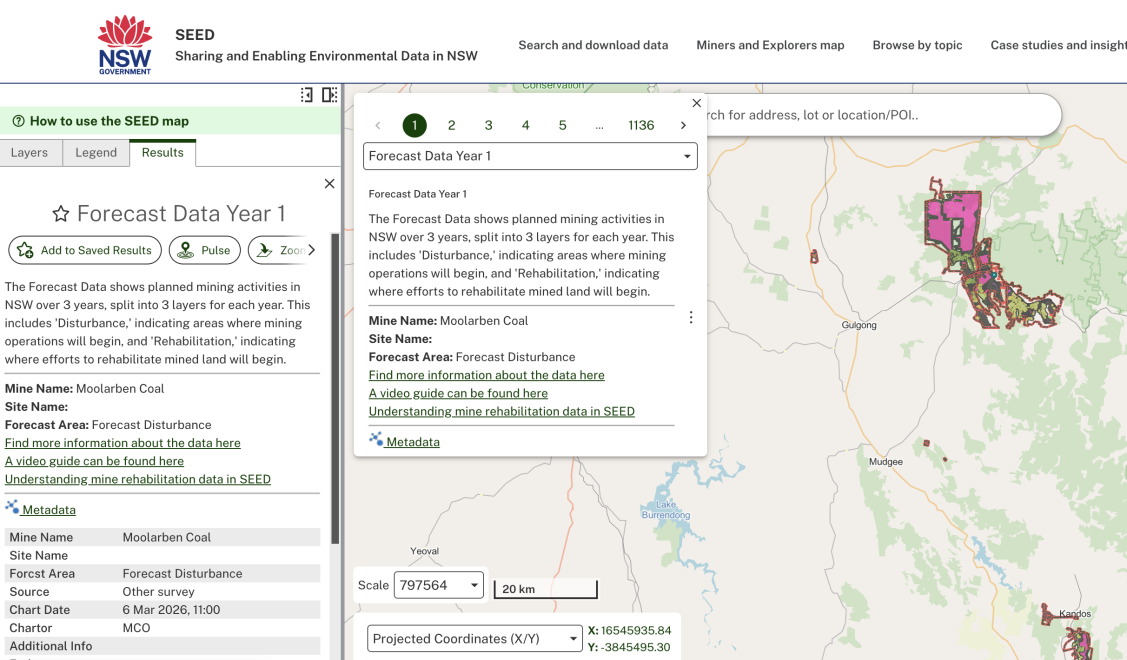Click Source value Other survey
This screenshot has width=1127, height=660.
click(x=158, y=592)
